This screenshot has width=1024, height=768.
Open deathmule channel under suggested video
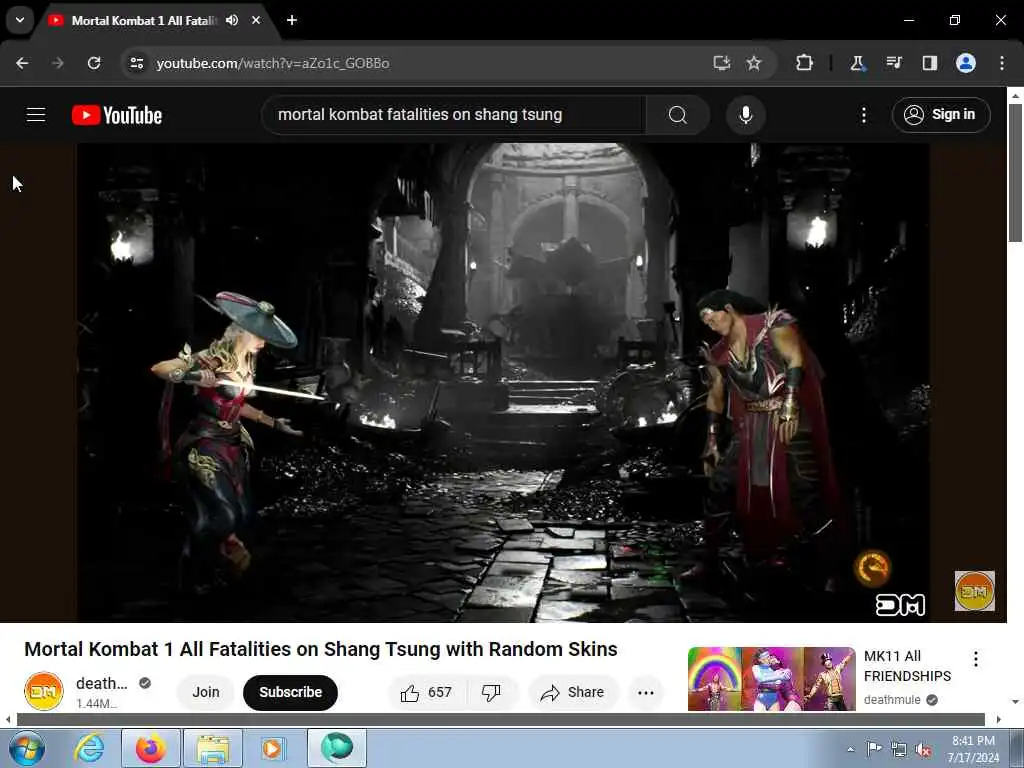coord(892,699)
